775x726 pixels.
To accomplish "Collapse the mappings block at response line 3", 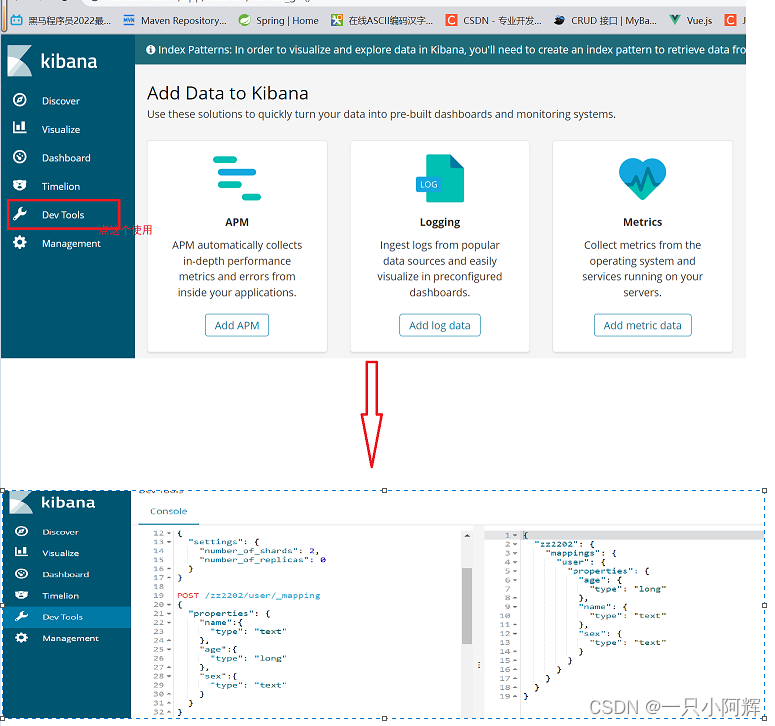I will click(515, 553).
